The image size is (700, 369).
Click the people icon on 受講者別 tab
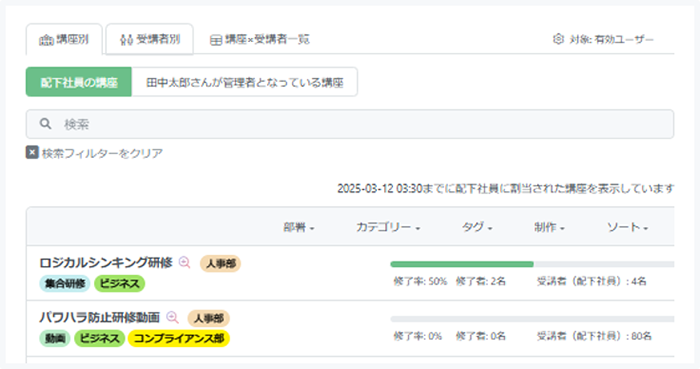click(x=126, y=40)
